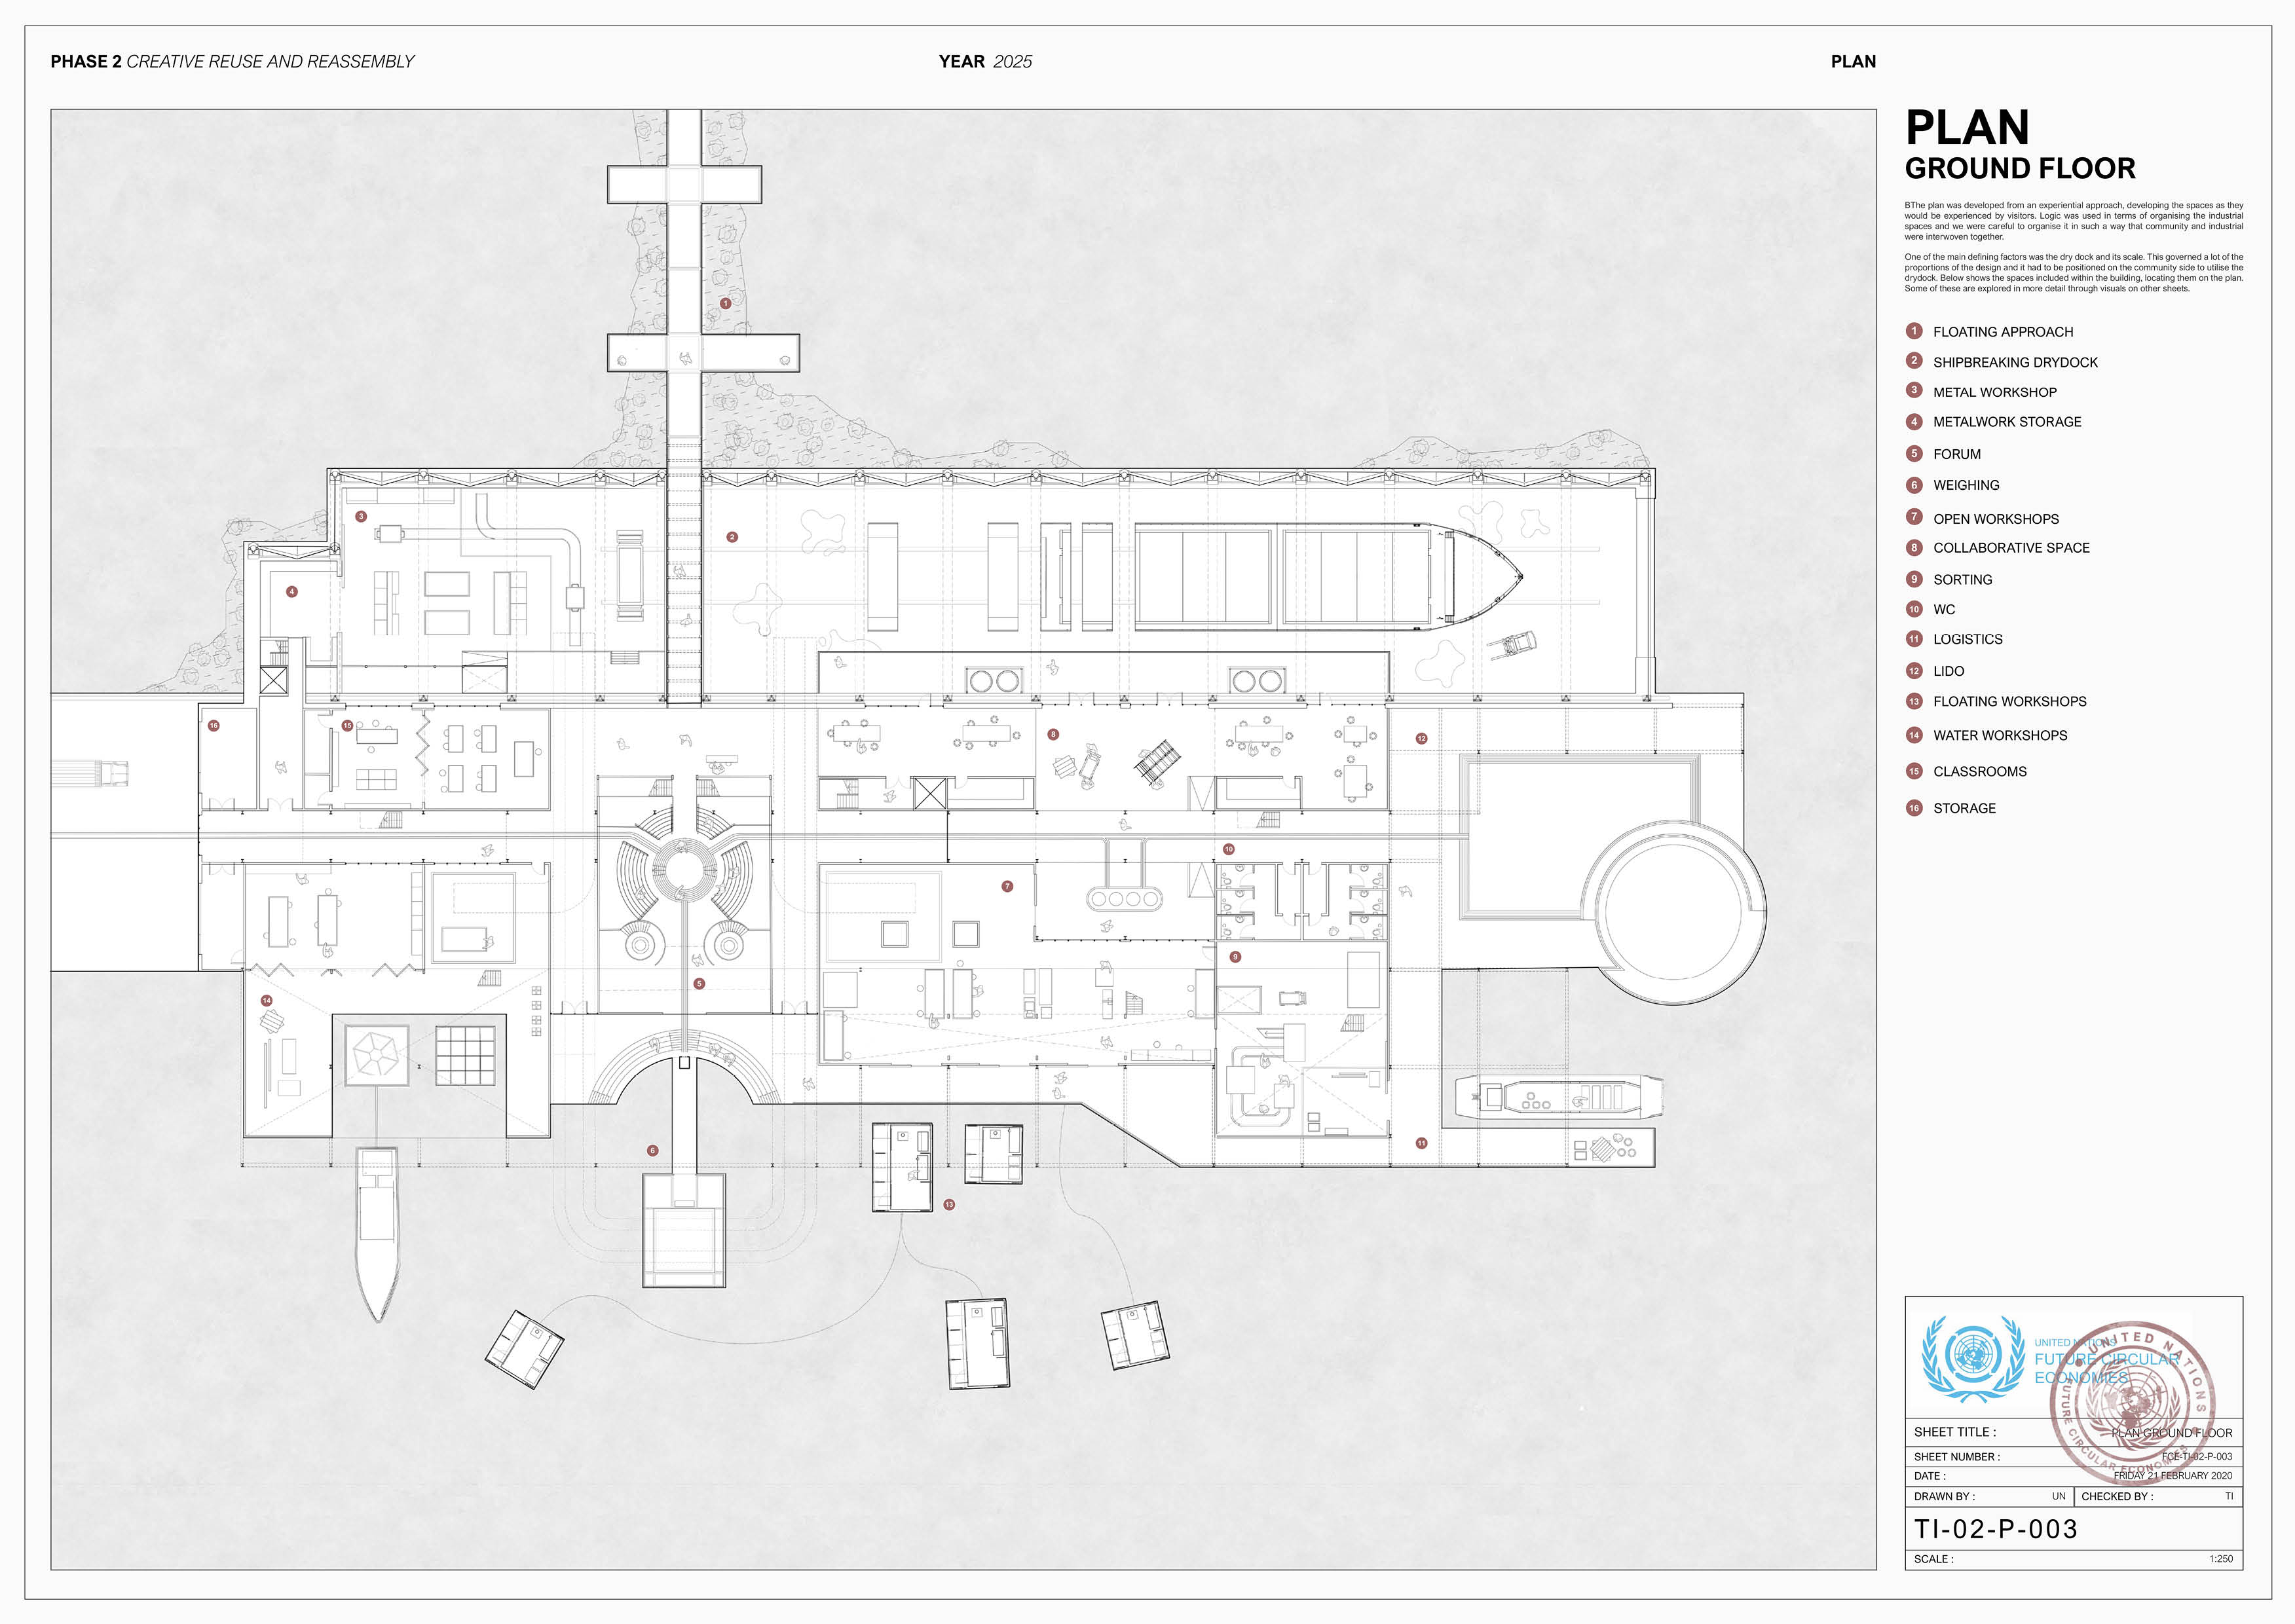2295x1624 pixels.
Task: Click the large TI-02-P-003 sheet code
Action: tap(1995, 1529)
